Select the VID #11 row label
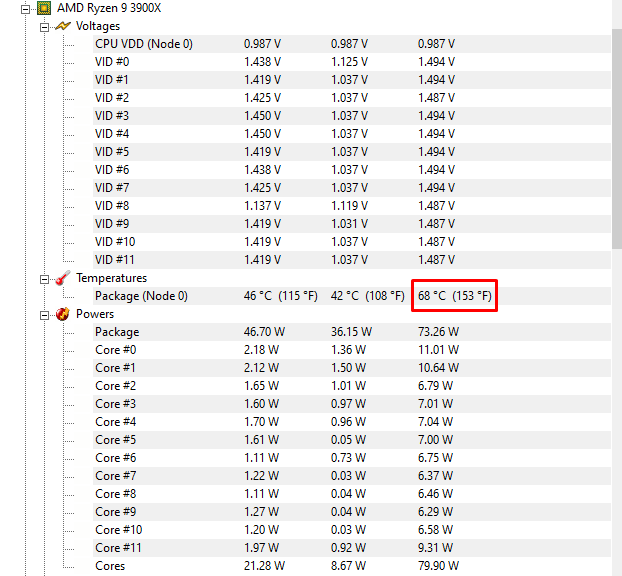The image size is (622, 576). tap(115, 260)
